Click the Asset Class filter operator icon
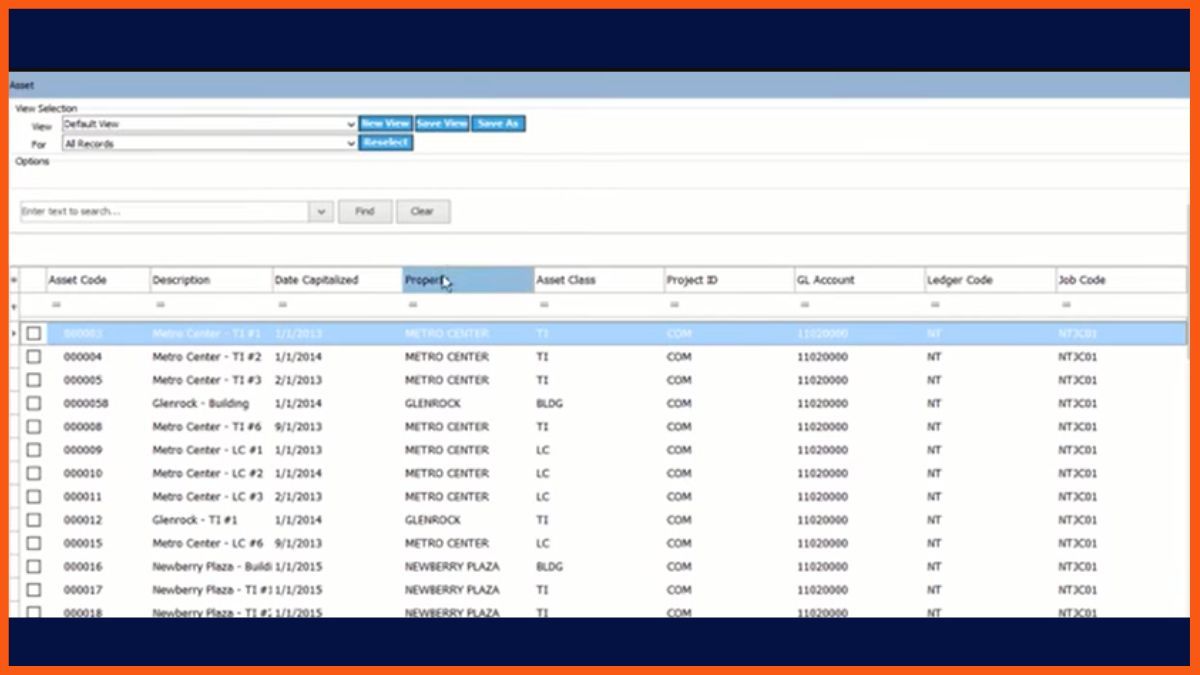 544,304
